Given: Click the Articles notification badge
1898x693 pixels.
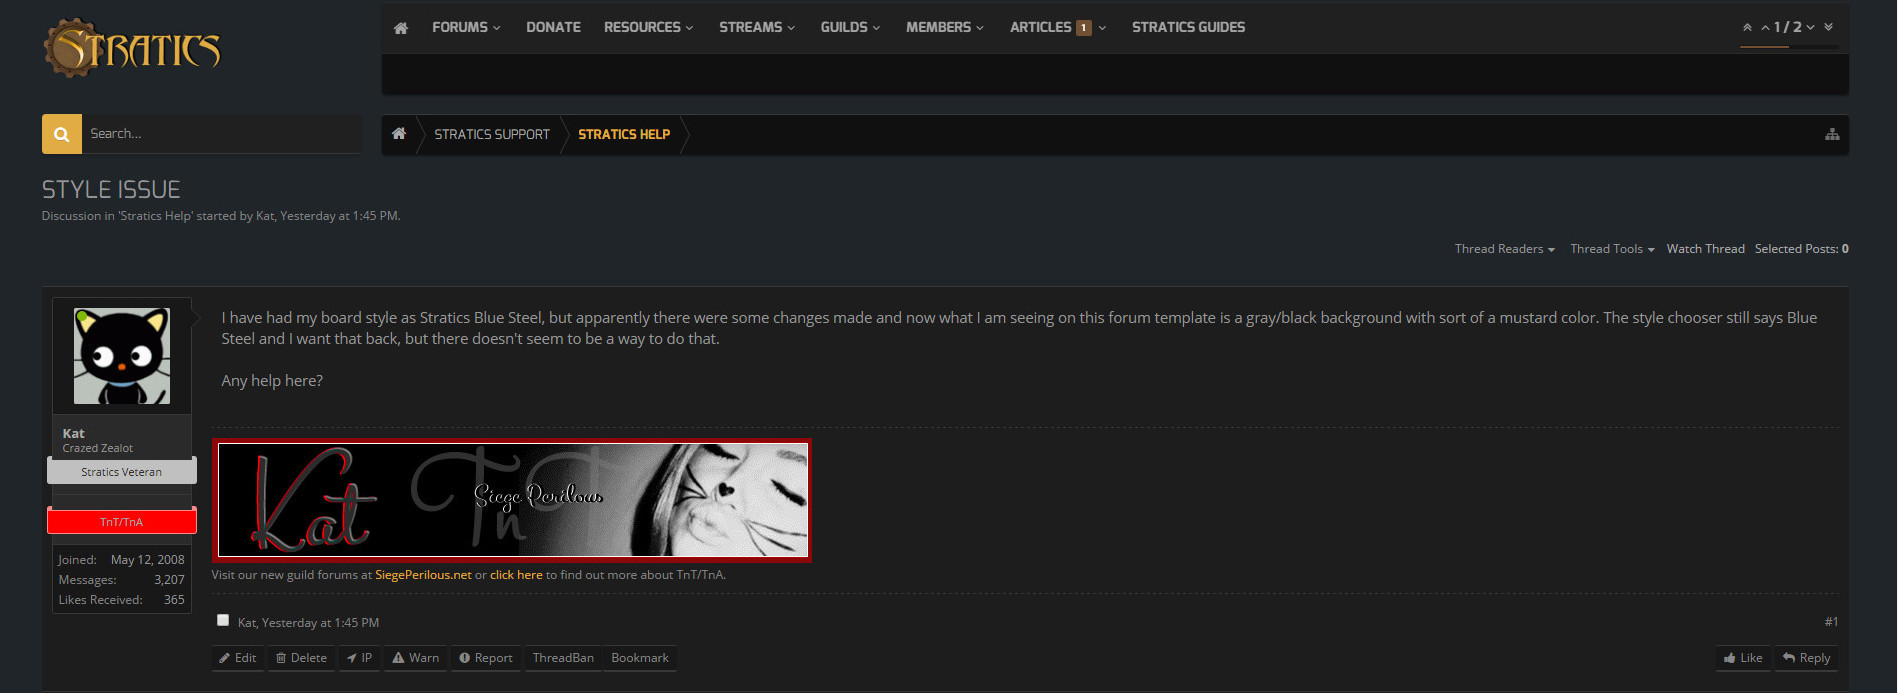Looking at the screenshot, I should point(1083,28).
